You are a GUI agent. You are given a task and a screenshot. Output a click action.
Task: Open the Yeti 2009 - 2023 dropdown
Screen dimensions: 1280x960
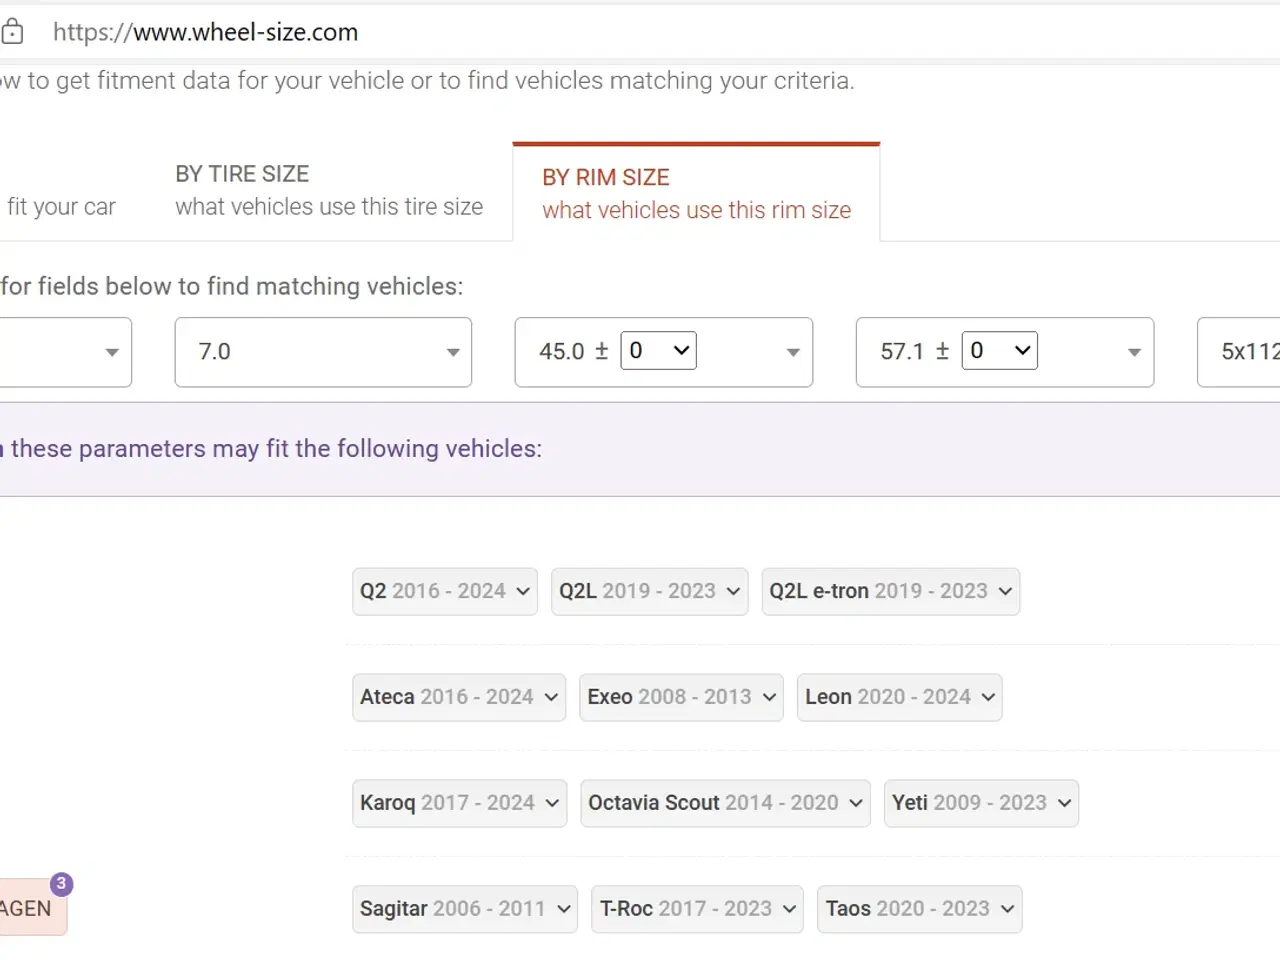pos(981,803)
